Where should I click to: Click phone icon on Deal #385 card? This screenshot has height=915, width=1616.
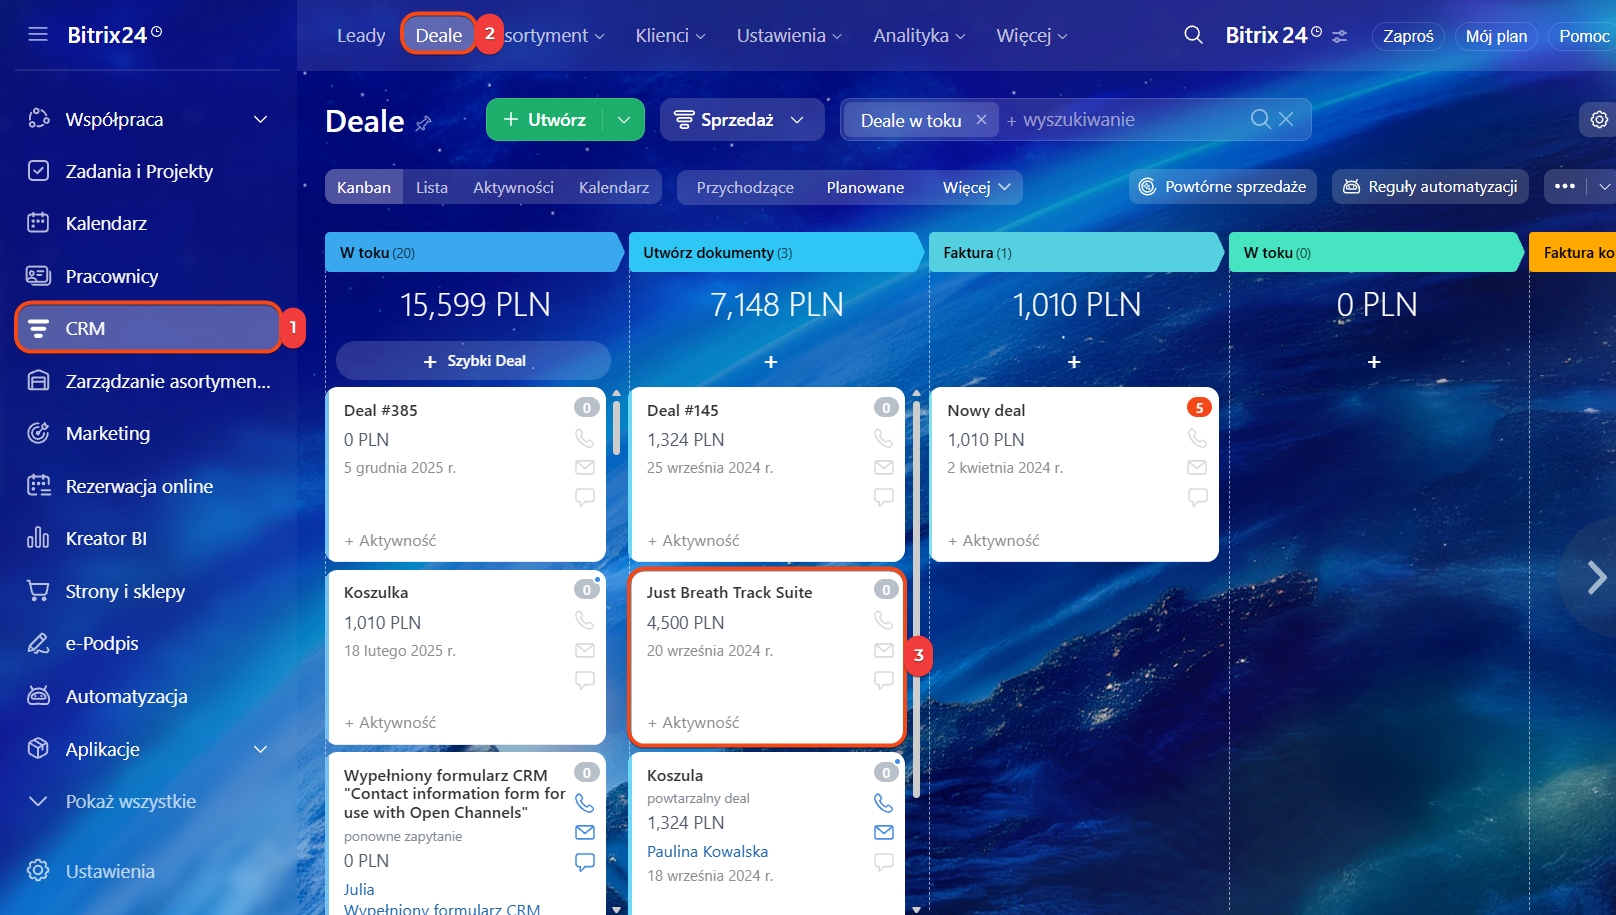pos(584,438)
